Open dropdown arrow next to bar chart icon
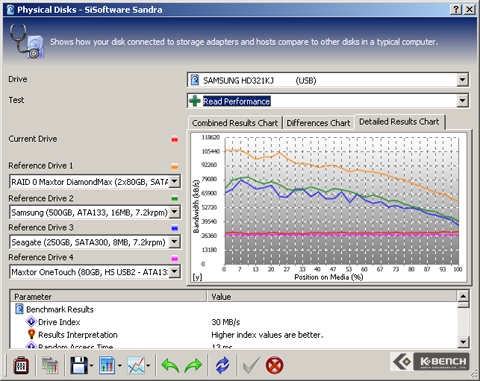The image size is (480, 381). 119,366
